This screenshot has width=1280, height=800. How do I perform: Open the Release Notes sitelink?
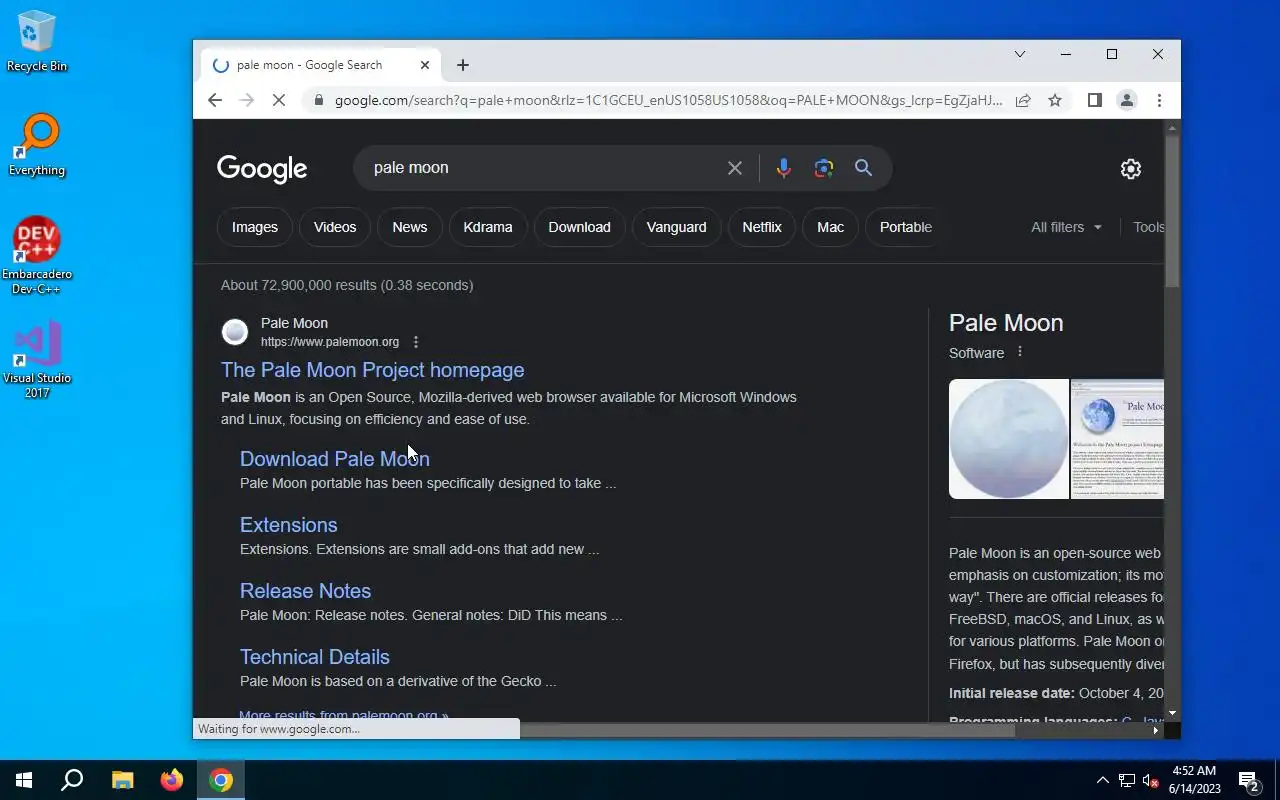306,591
